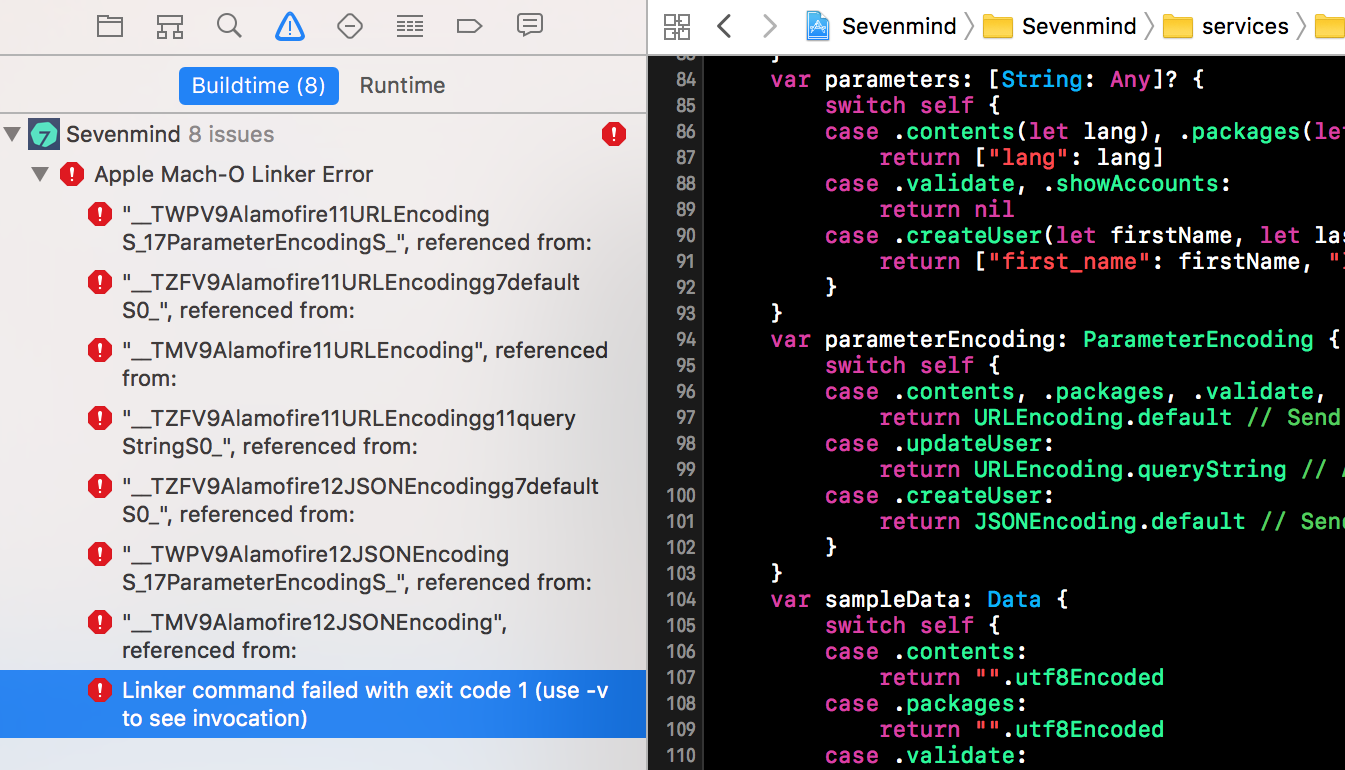Switch to the Runtime tab
The height and width of the screenshot is (770, 1345).
click(x=402, y=86)
